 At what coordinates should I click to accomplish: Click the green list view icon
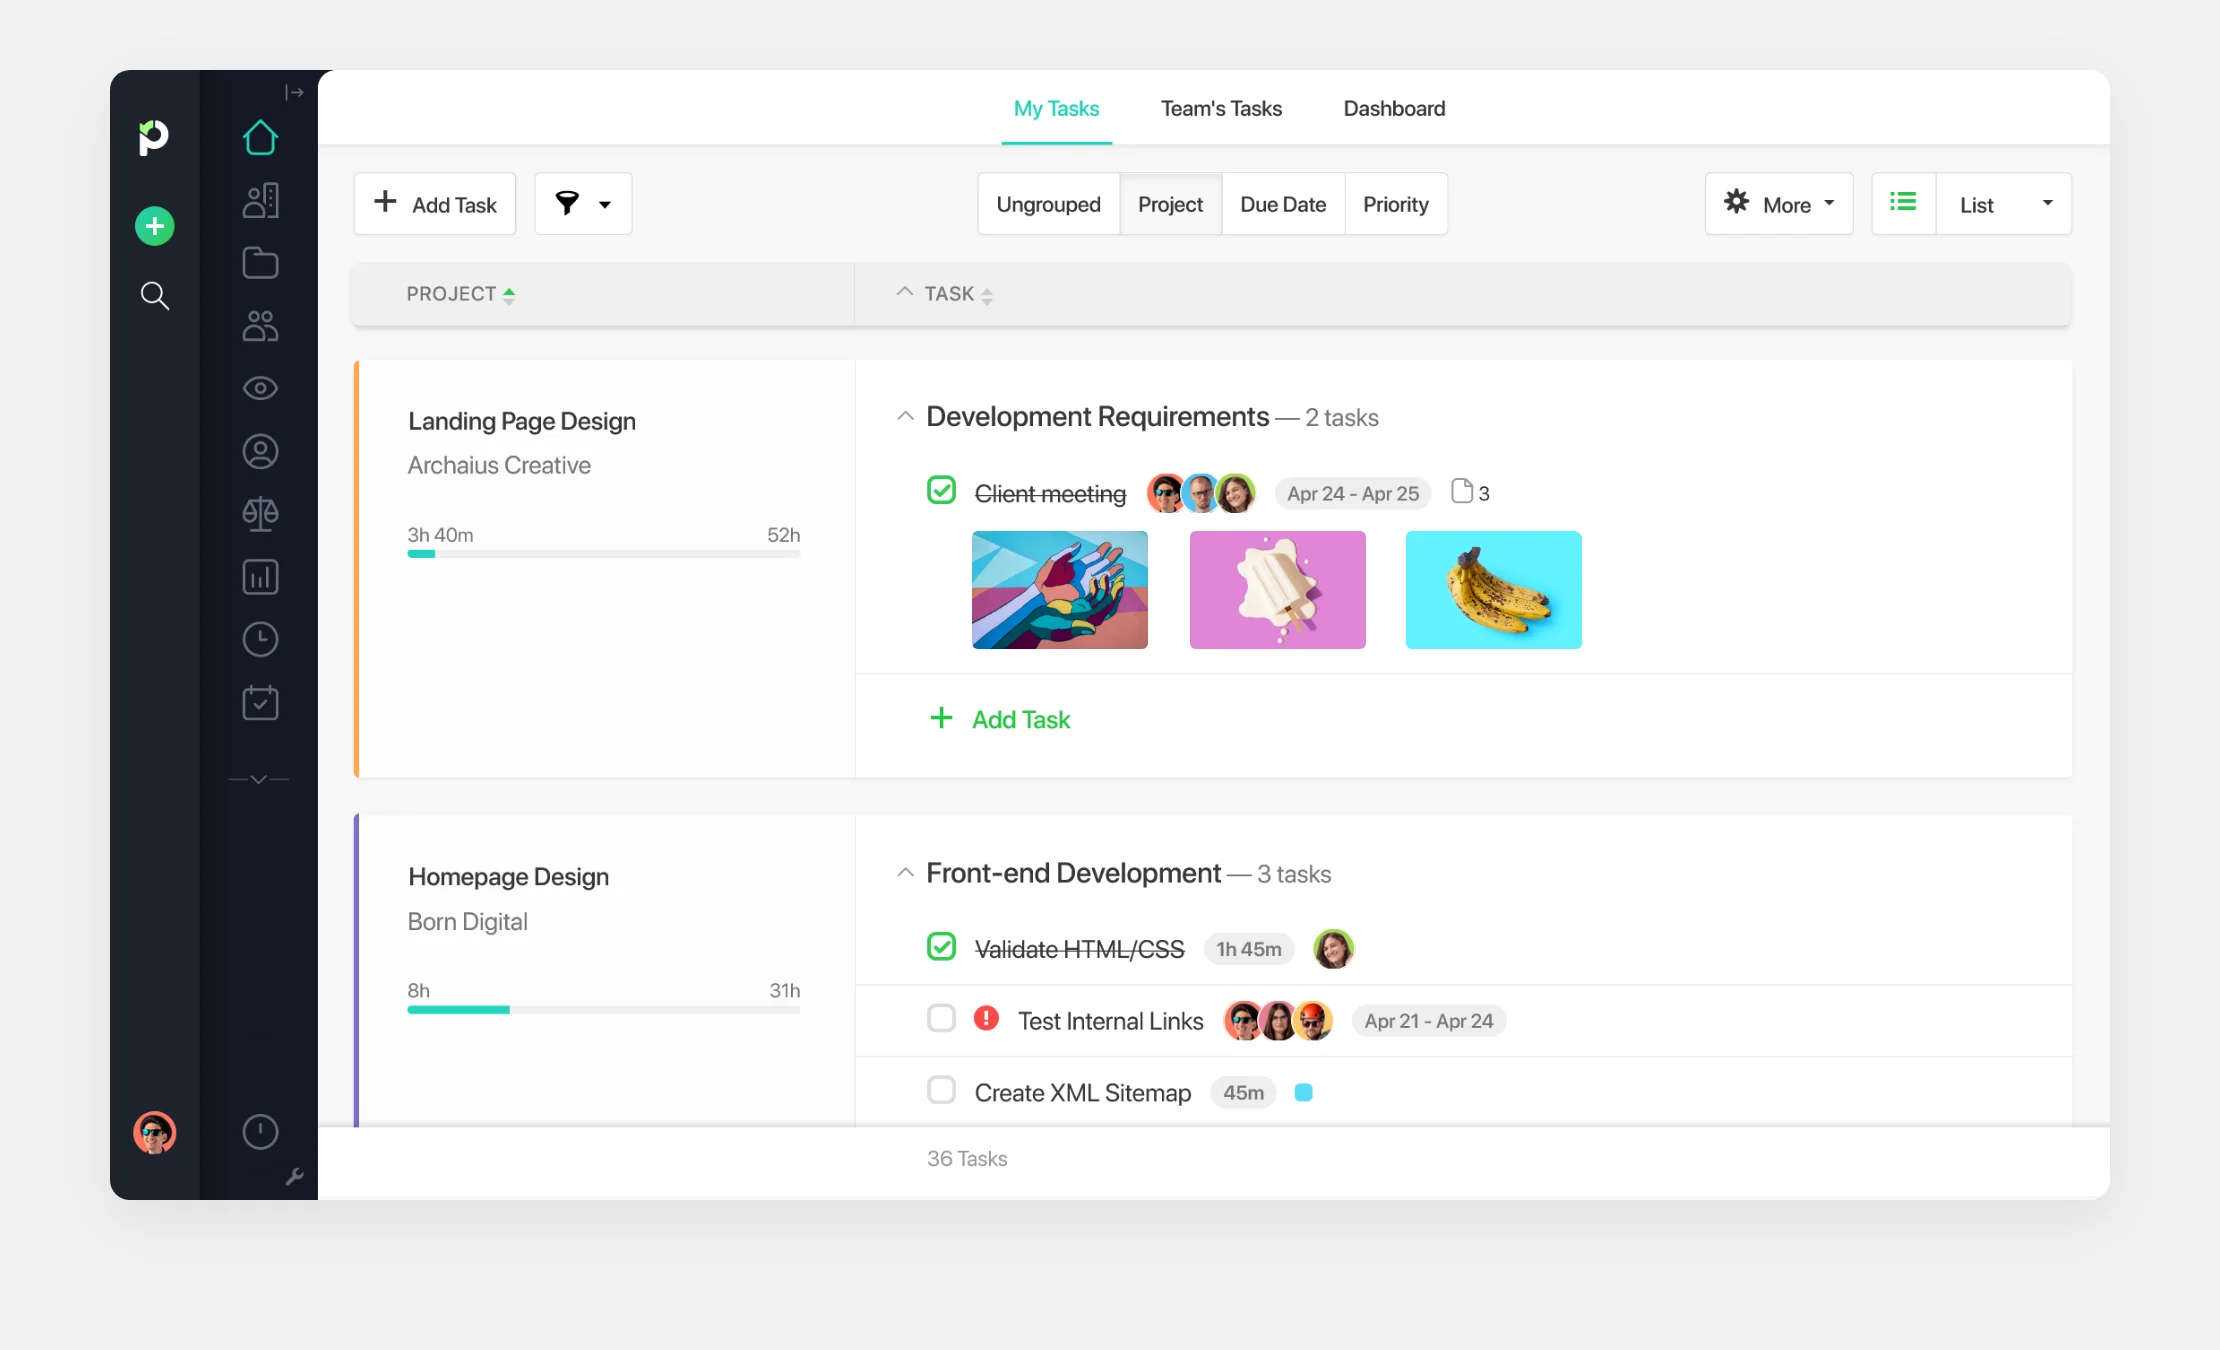pos(1903,203)
